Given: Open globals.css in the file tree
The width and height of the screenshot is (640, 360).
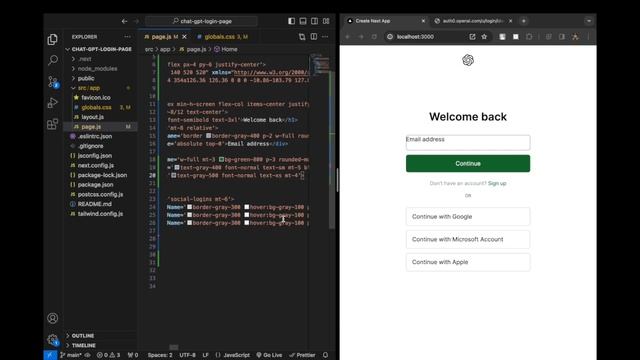Looking at the screenshot, I should (x=96, y=107).
